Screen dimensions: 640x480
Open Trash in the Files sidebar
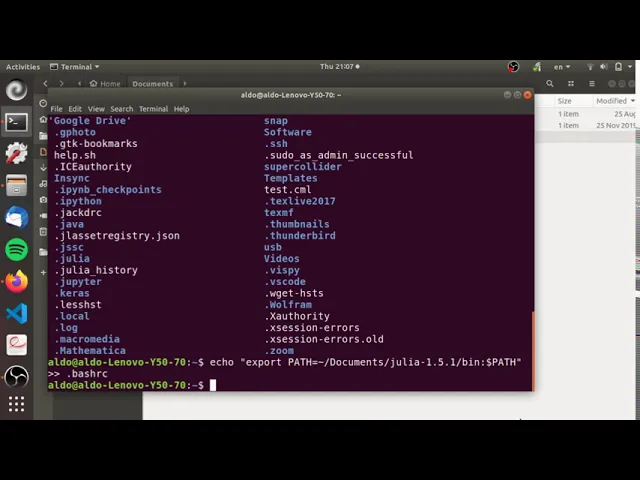click(43, 232)
